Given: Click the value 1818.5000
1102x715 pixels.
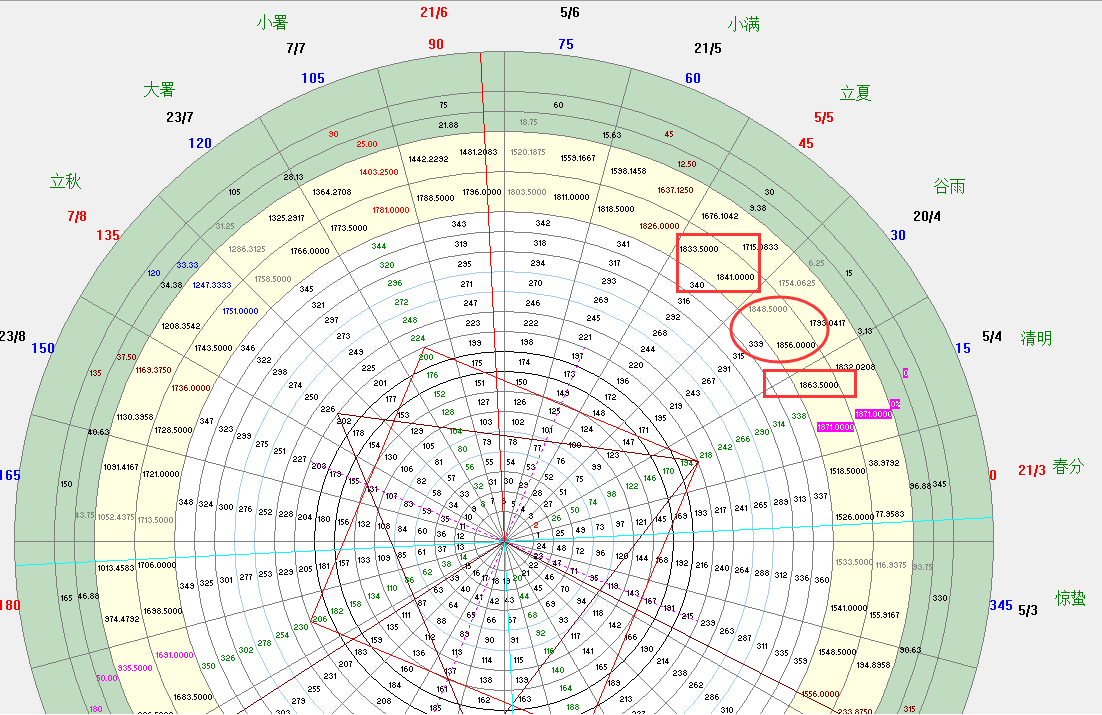Looking at the screenshot, I should 616,210.
